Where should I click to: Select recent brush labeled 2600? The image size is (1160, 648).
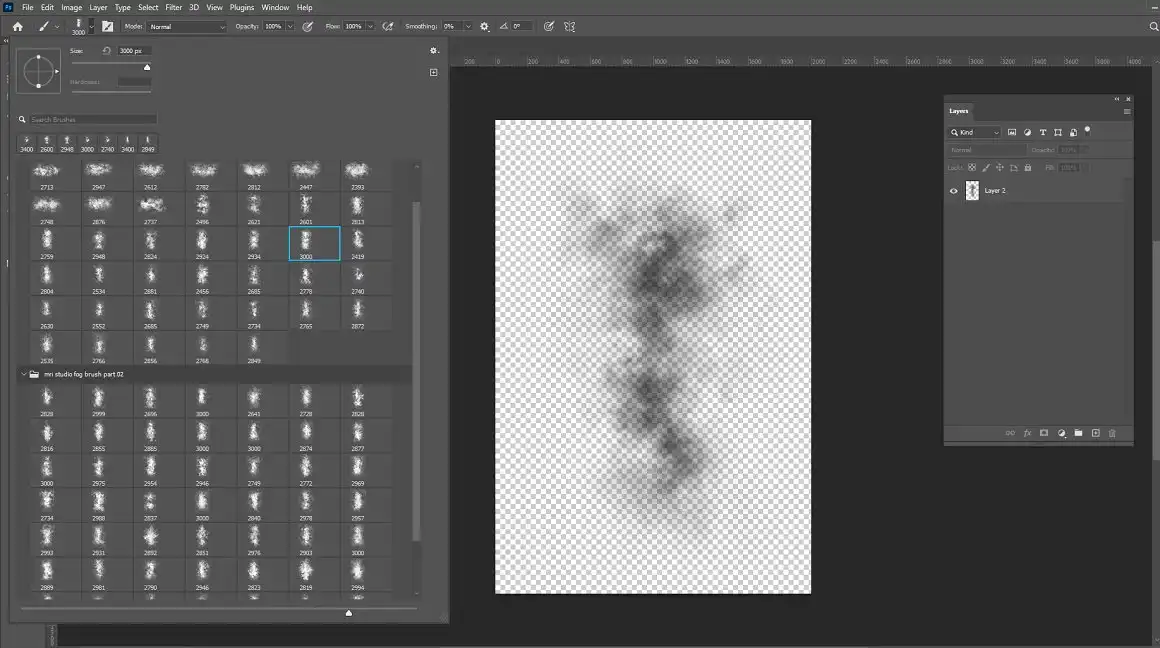click(47, 144)
